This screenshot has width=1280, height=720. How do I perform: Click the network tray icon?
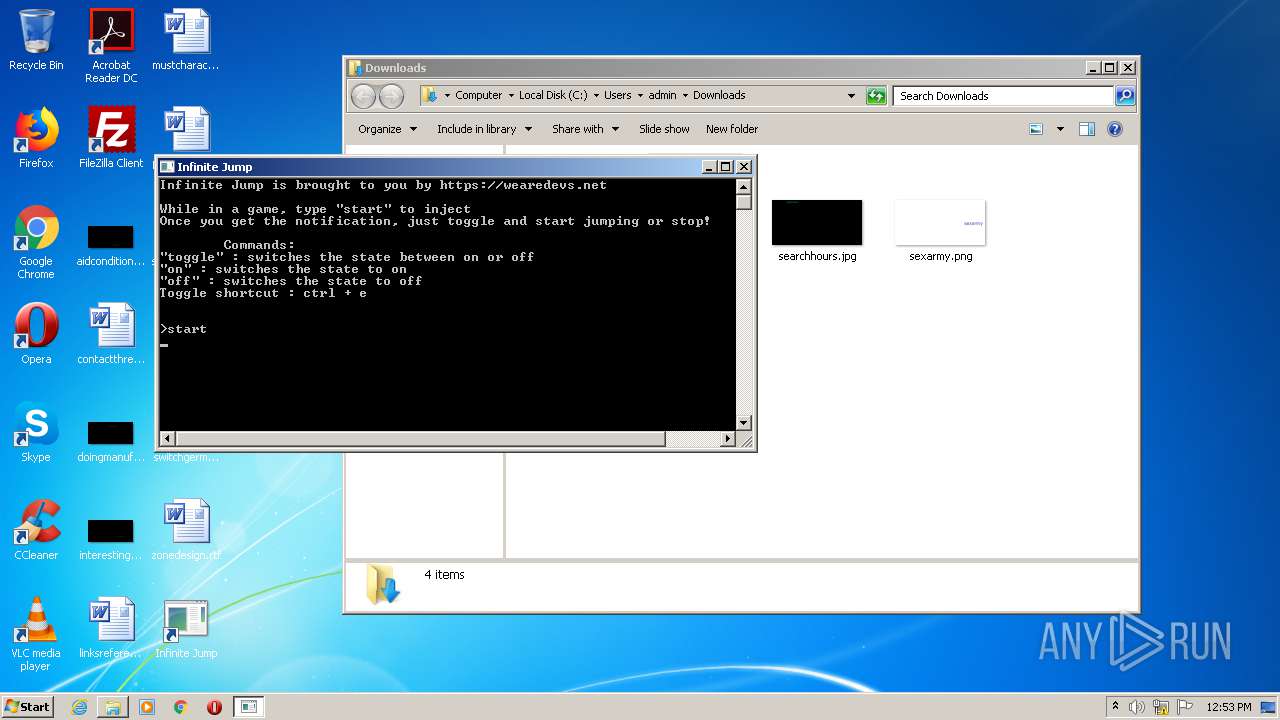tap(1160, 707)
